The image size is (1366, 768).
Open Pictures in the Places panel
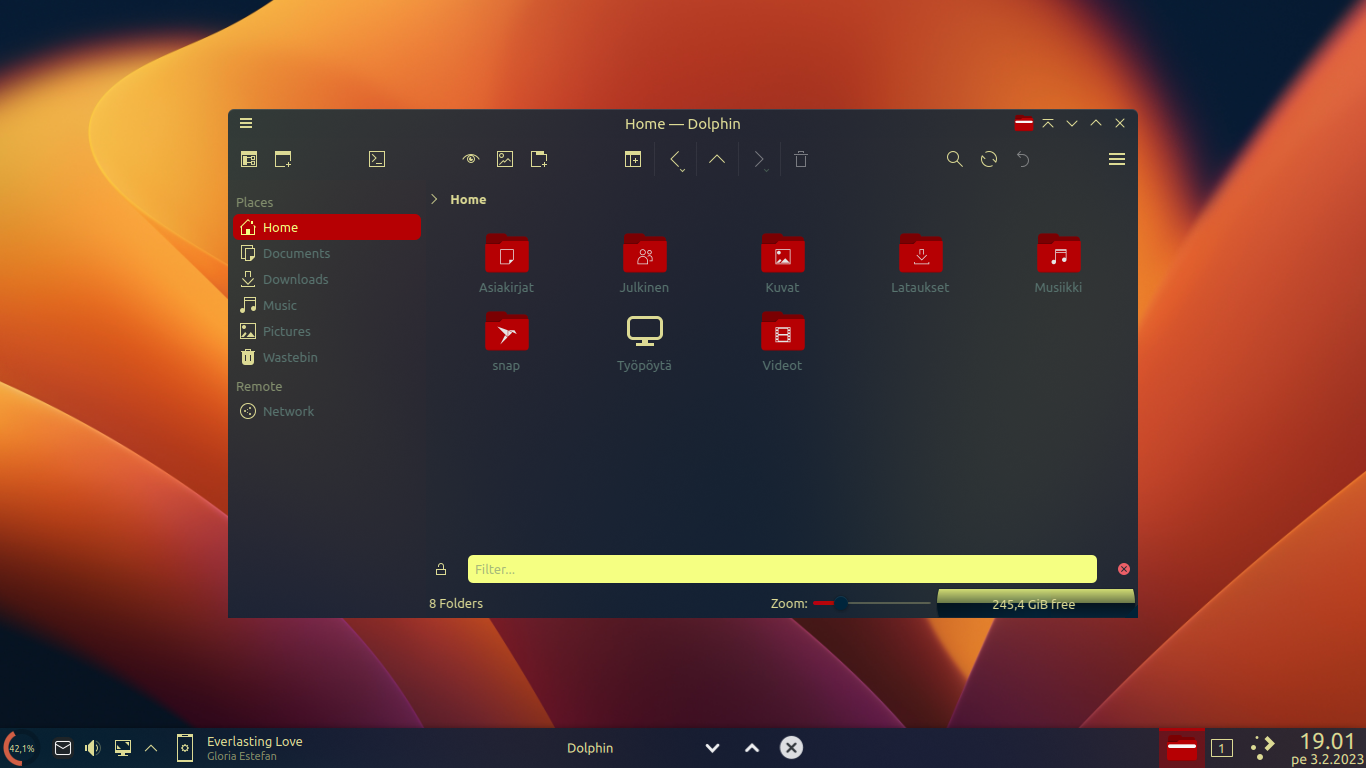click(327, 331)
